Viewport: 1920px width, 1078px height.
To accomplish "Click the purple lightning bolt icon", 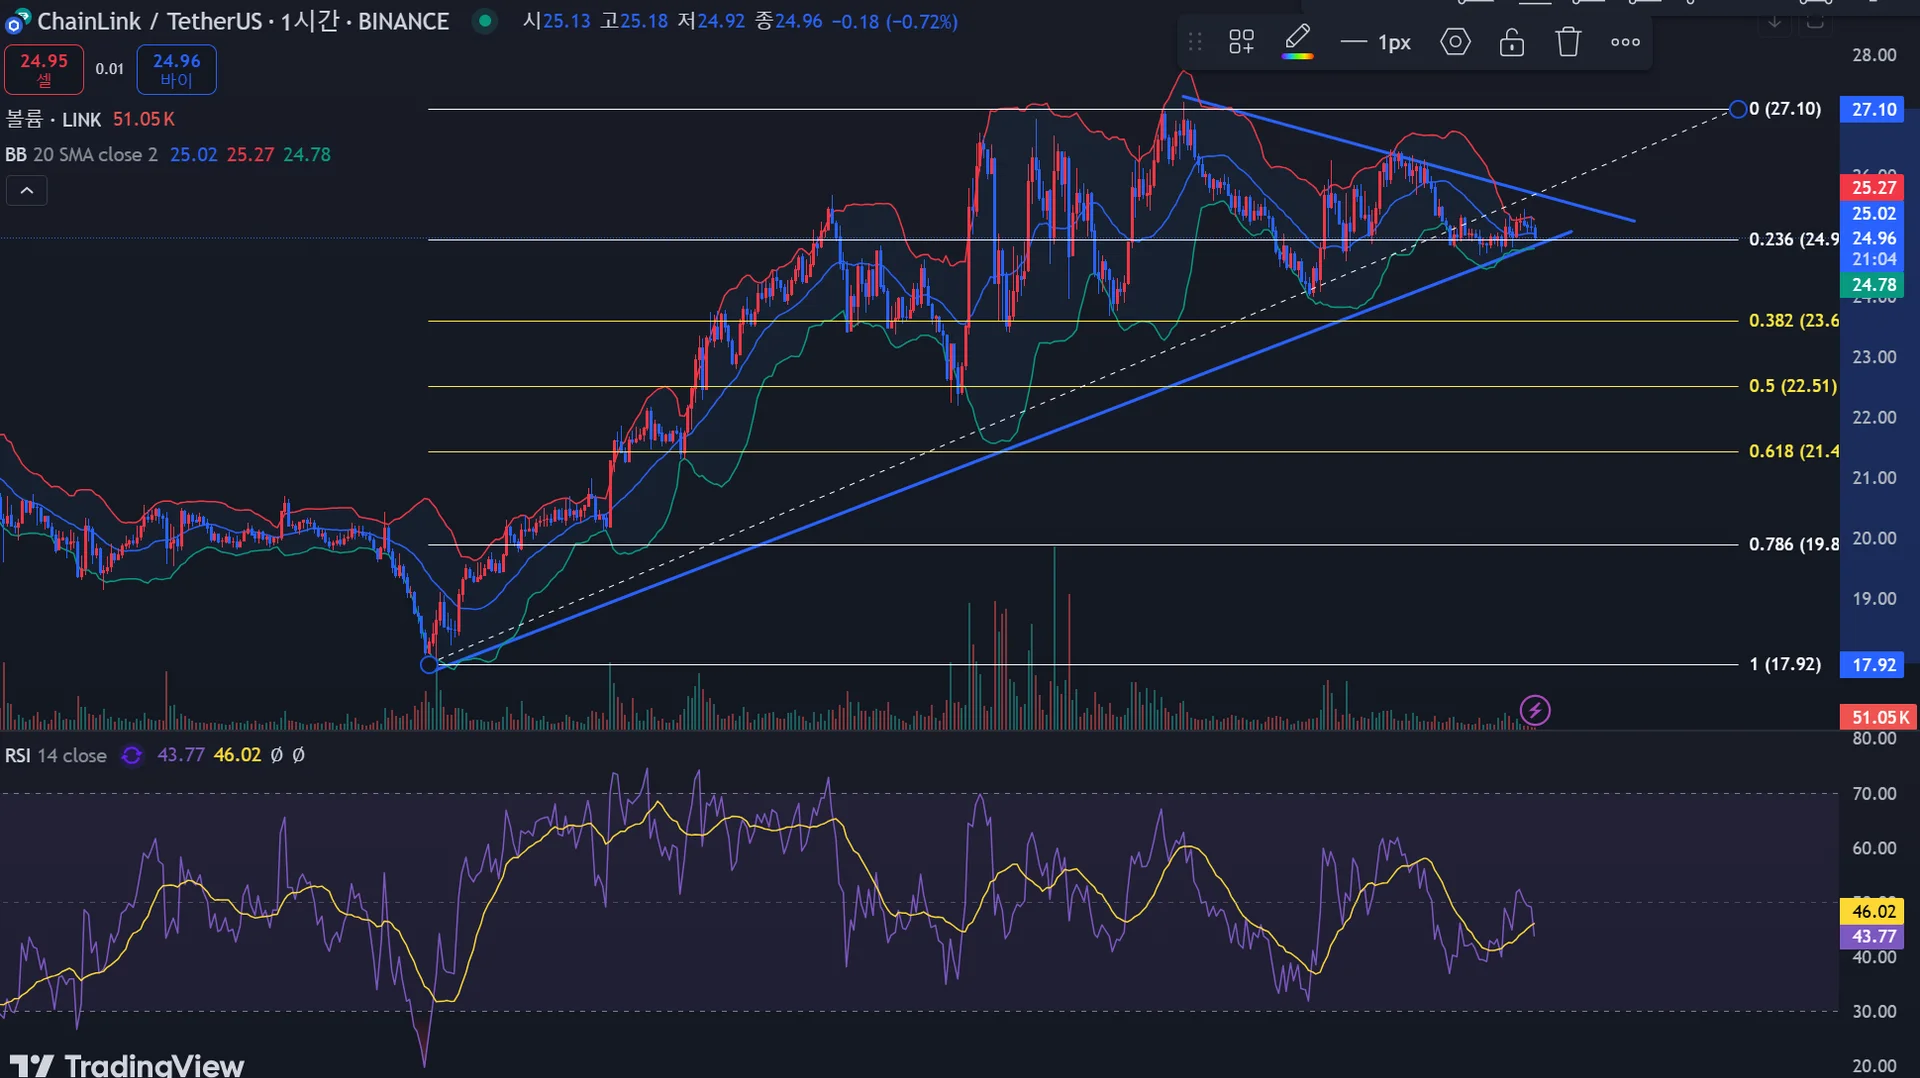I will pos(1535,711).
